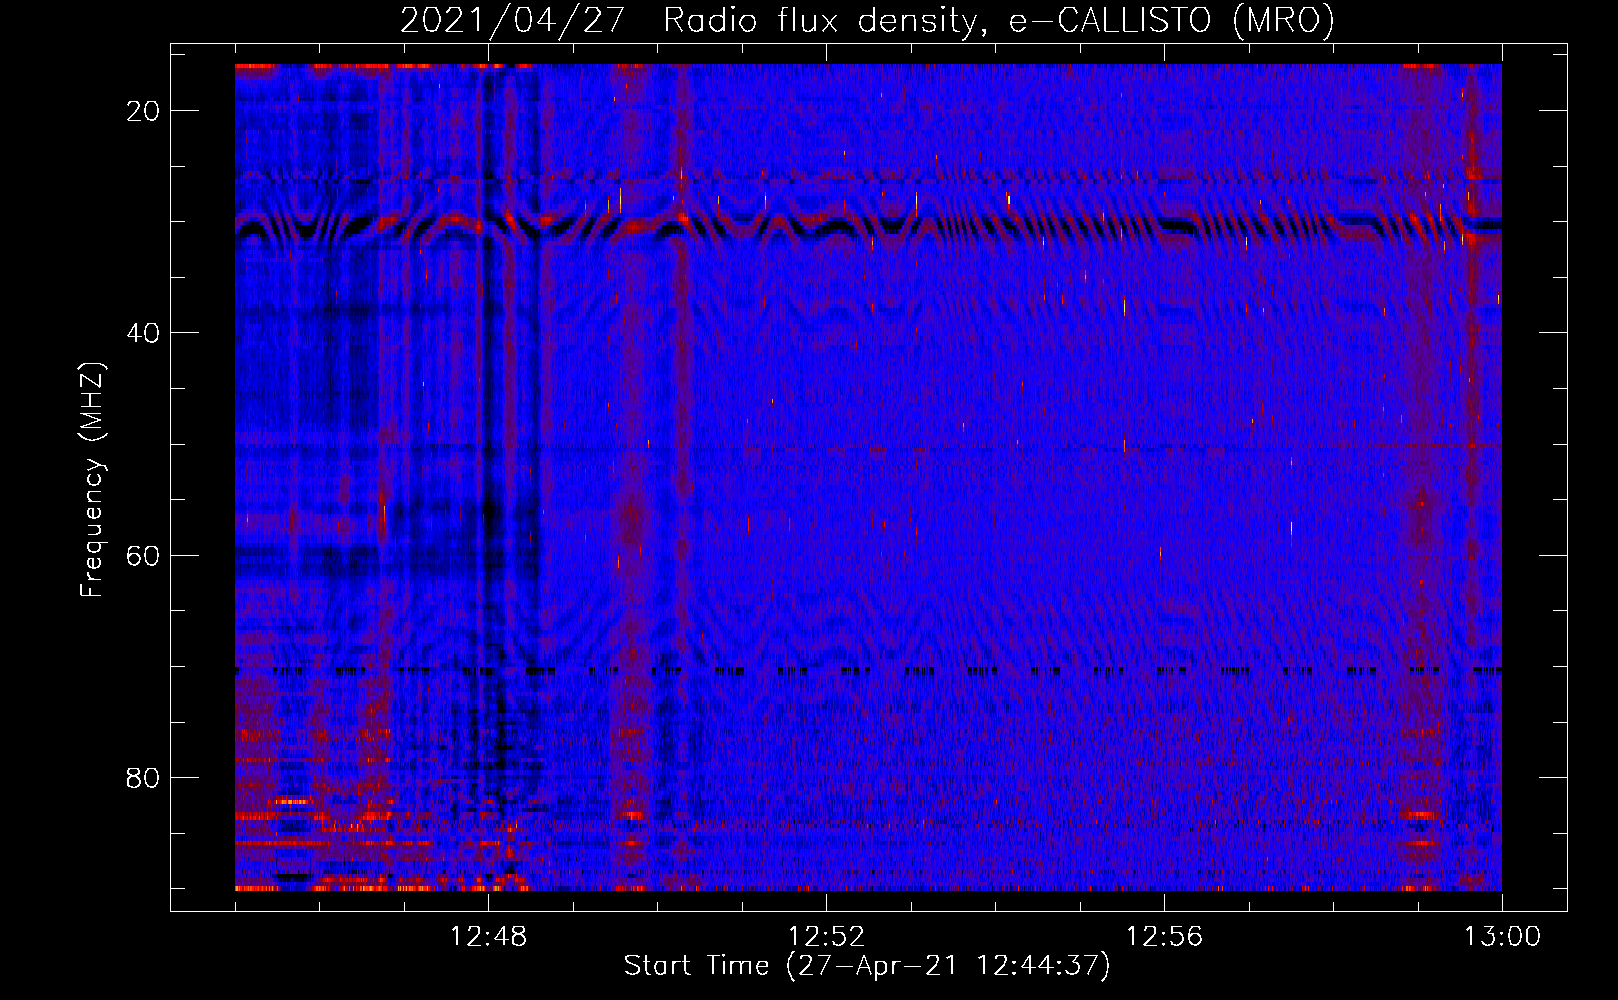Image resolution: width=1618 pixels, height=1000 pixels.
Task: Click the '12:48' time tick label
Action: click(x=488, y=937)
